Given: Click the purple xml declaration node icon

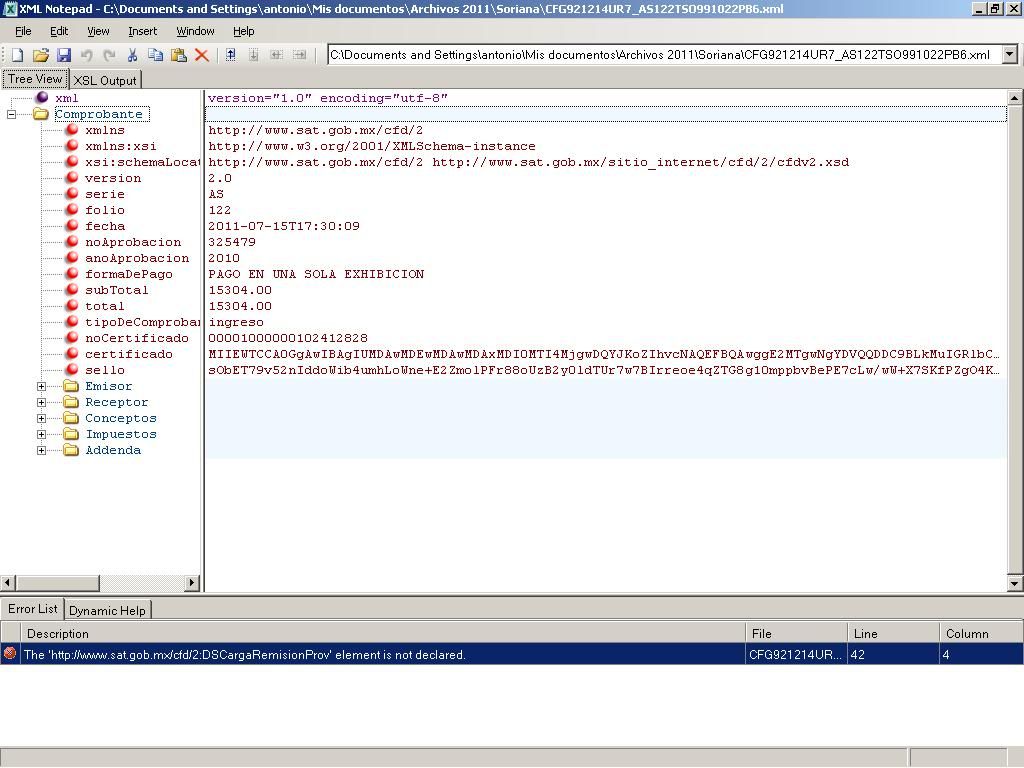Looking at the screenshot, I should [42, 97].
